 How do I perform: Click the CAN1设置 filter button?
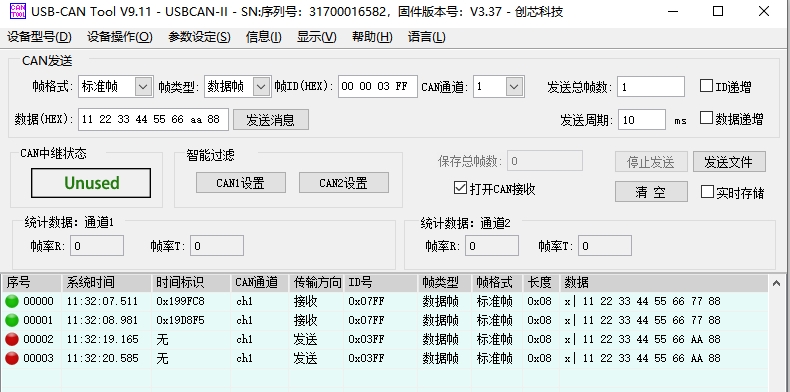241,183
